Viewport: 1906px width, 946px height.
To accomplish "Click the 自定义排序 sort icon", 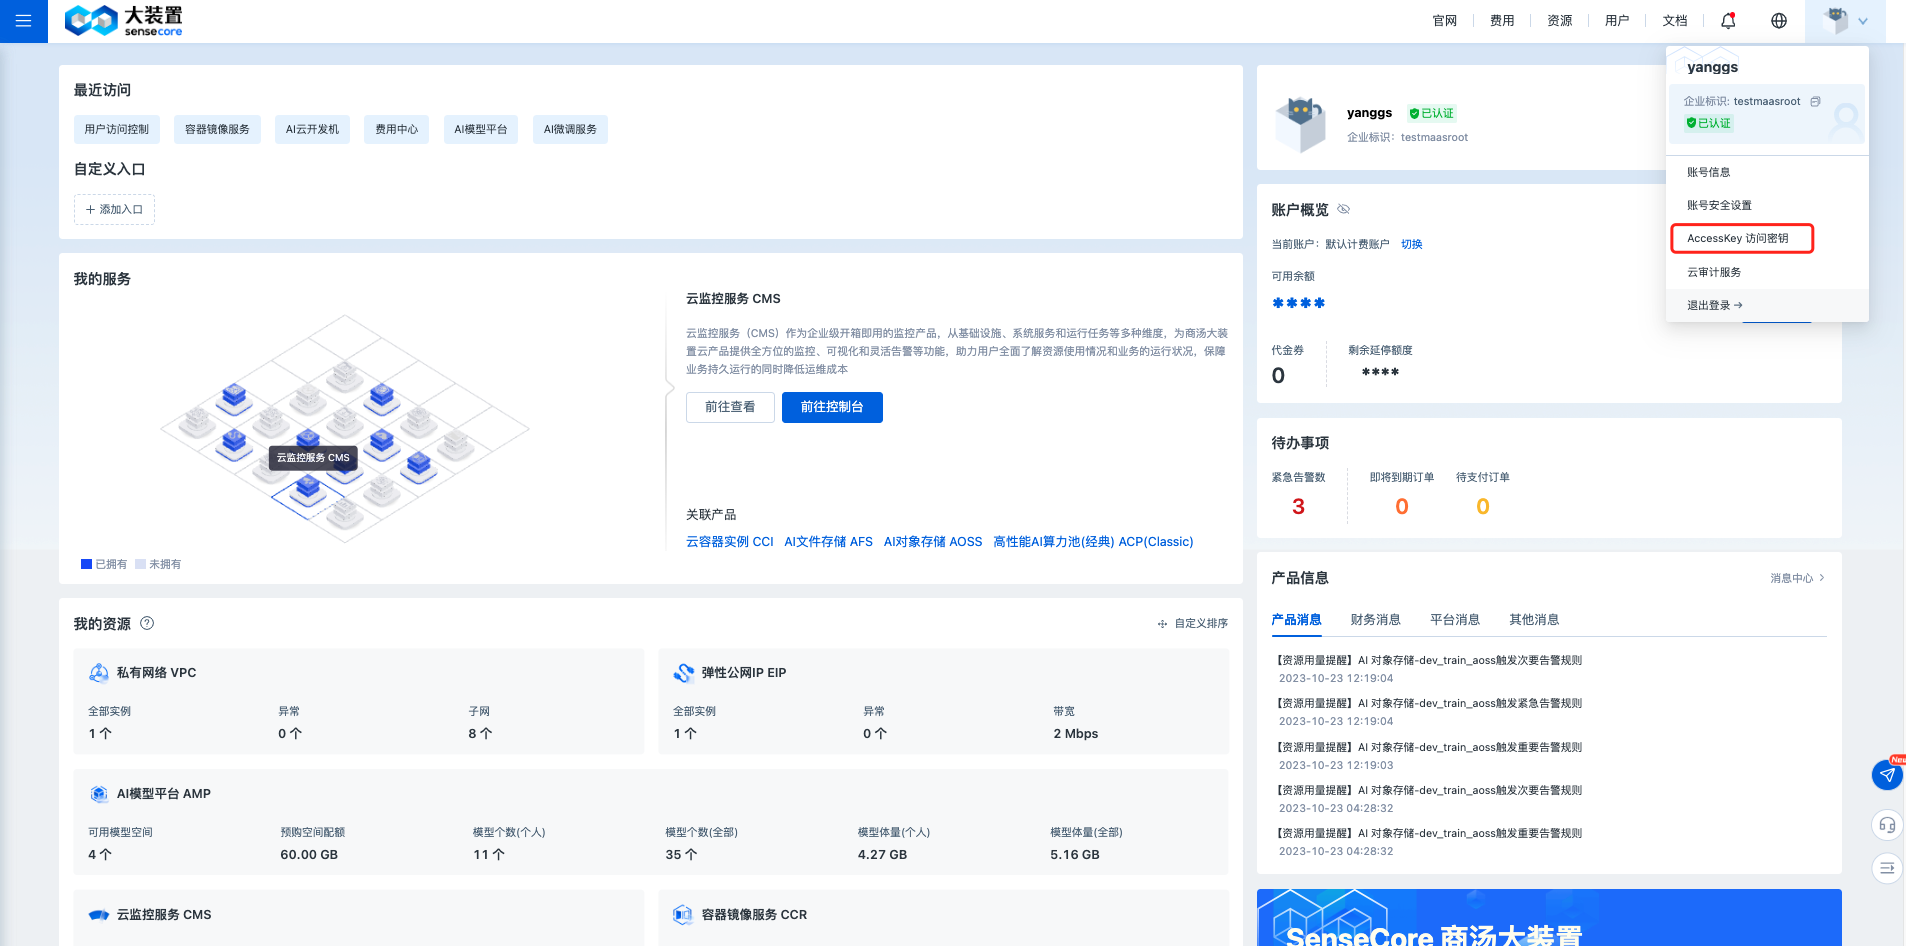I will (1162, 623).
